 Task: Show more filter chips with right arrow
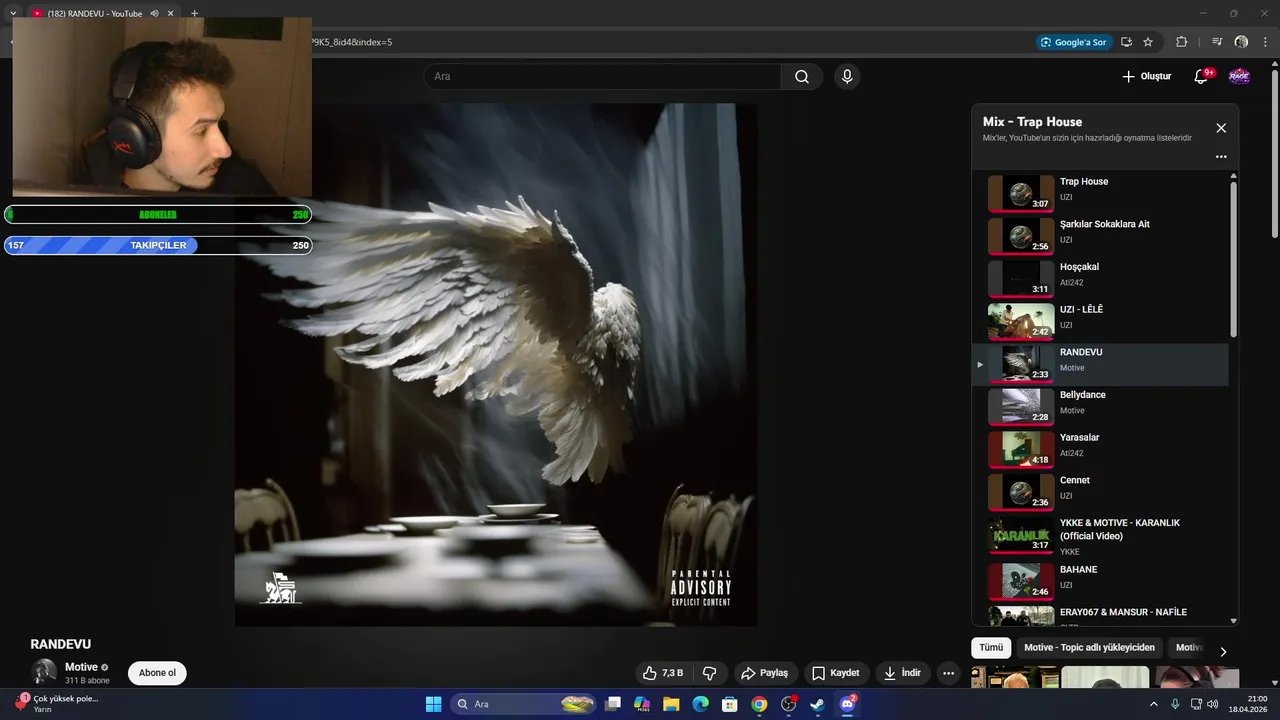tap(1222, 652)
